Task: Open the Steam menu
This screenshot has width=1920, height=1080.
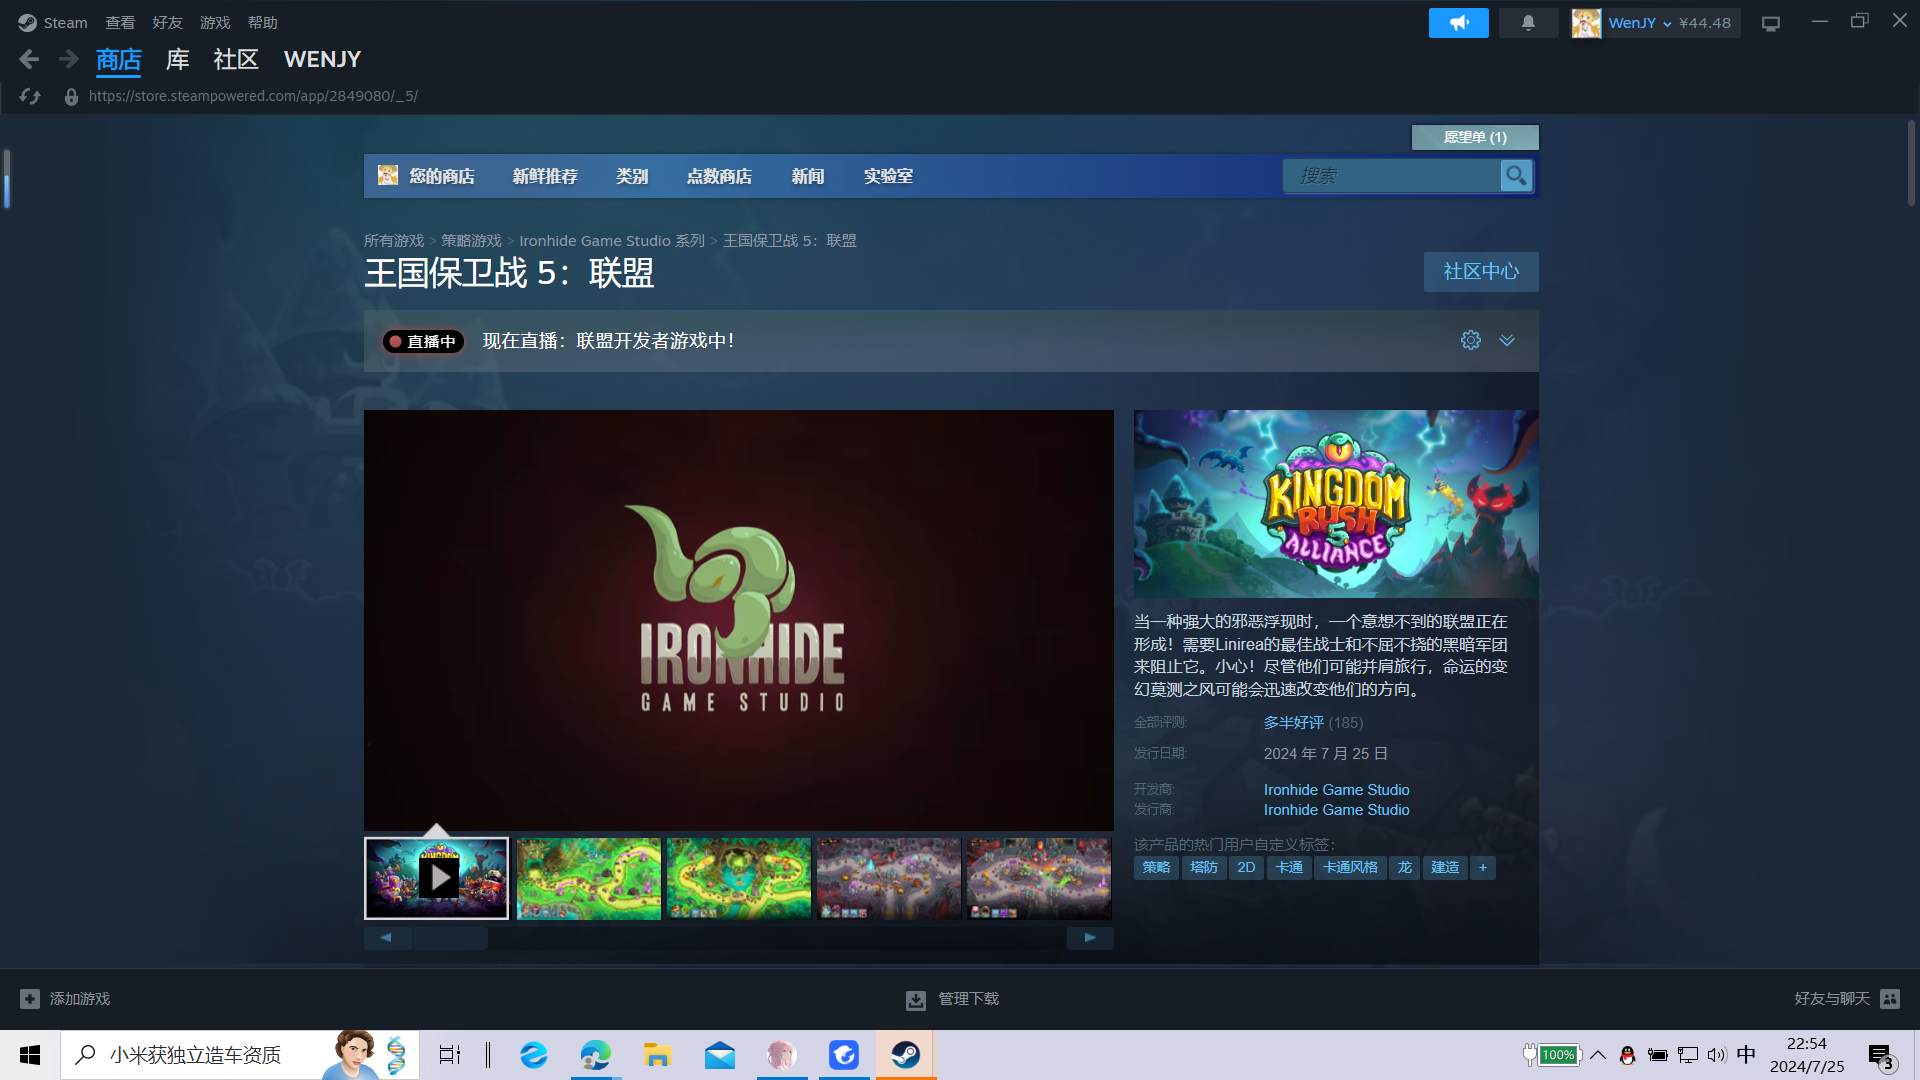Action: (53, 23)
